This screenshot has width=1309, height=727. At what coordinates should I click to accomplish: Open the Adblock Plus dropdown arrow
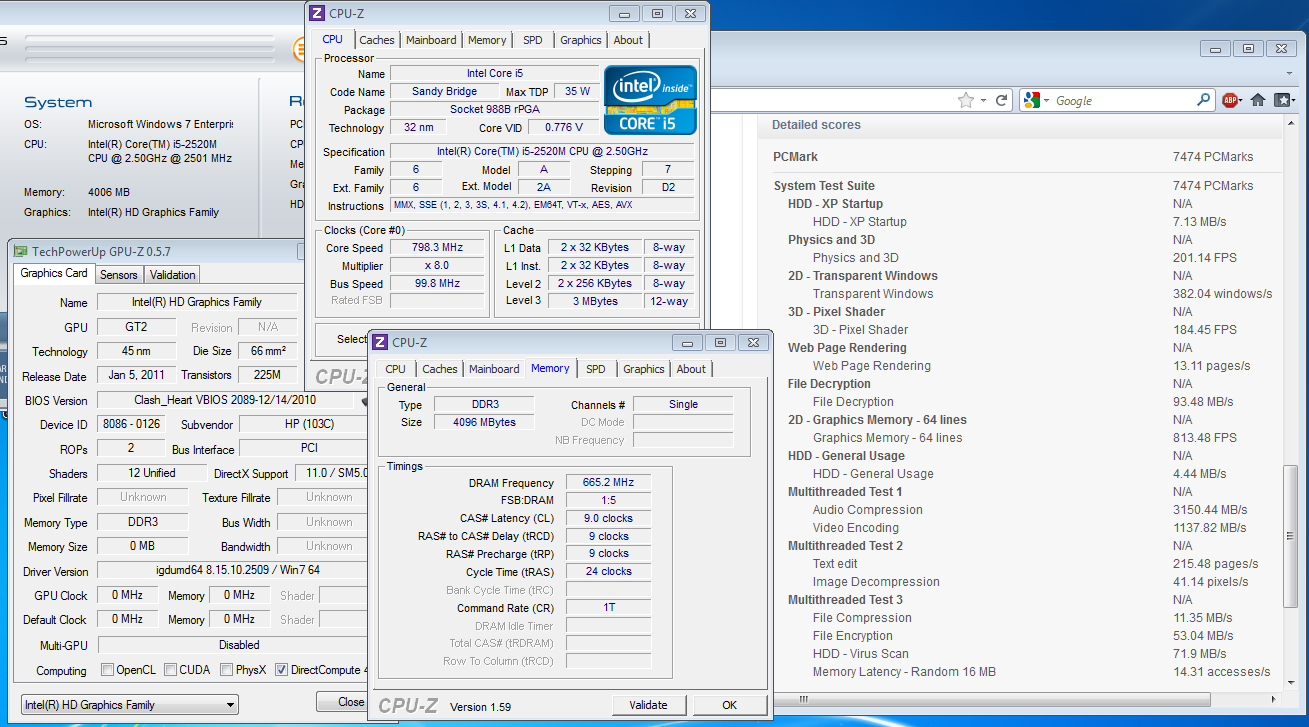(1243, 100)
